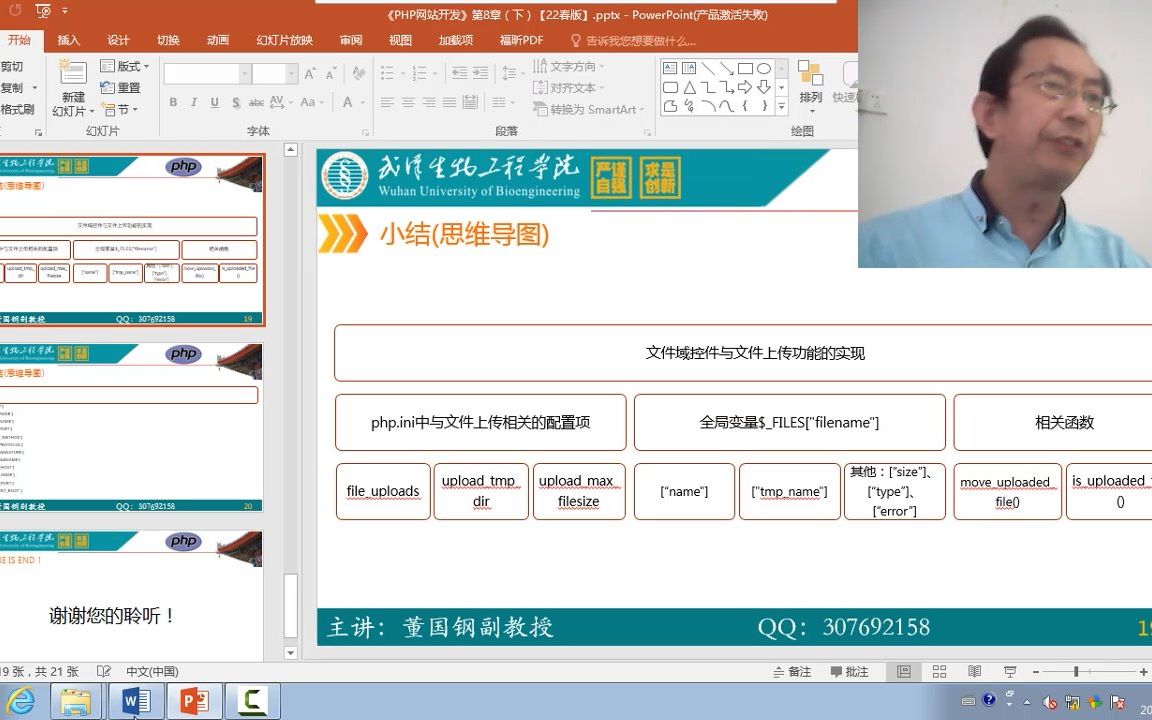The width and height of the screenshot is (1152, 720).
Task: Select the Format Painter (格式刷) tool
Action: 17,108
